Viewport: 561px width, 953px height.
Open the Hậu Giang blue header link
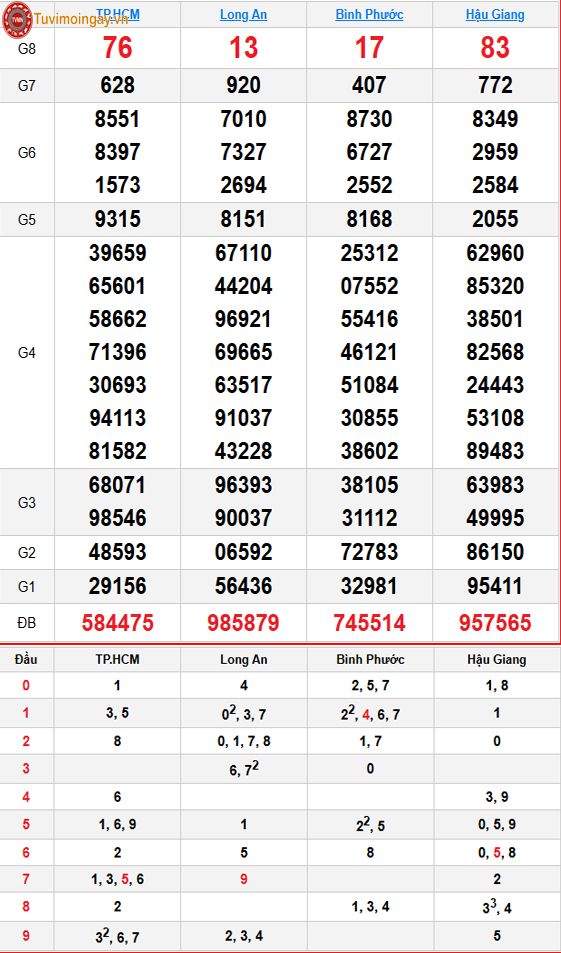[495, 14]
